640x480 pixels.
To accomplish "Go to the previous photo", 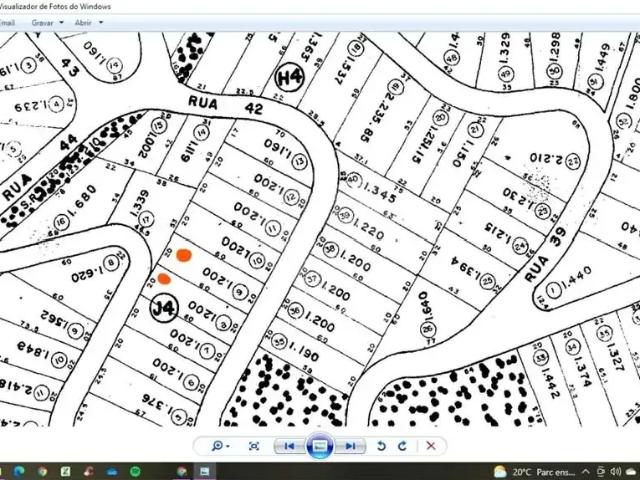I will point(289,446).
